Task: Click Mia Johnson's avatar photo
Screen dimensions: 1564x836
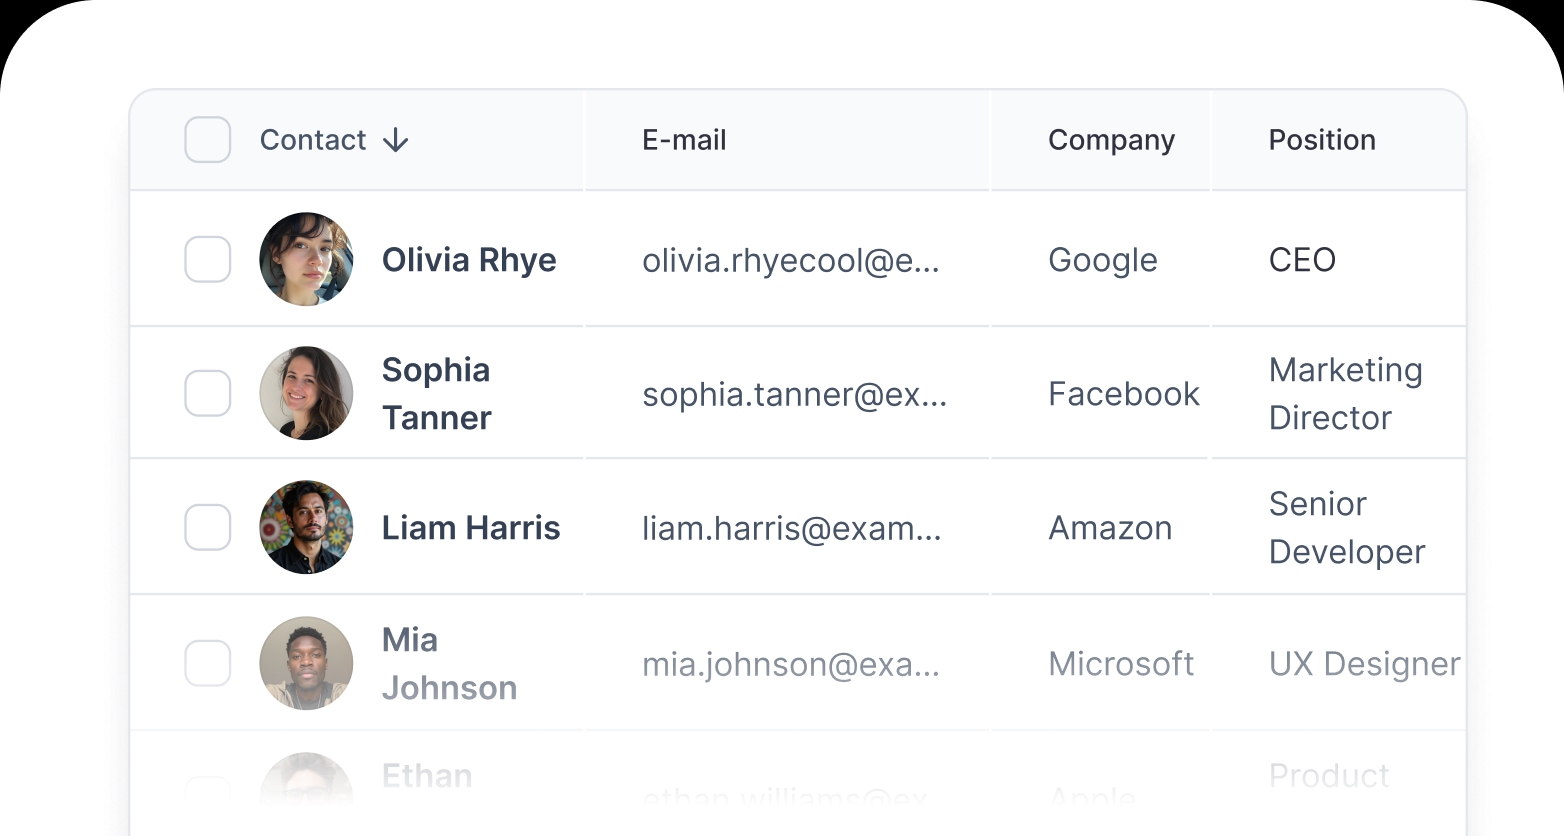Action: [306, 663]
